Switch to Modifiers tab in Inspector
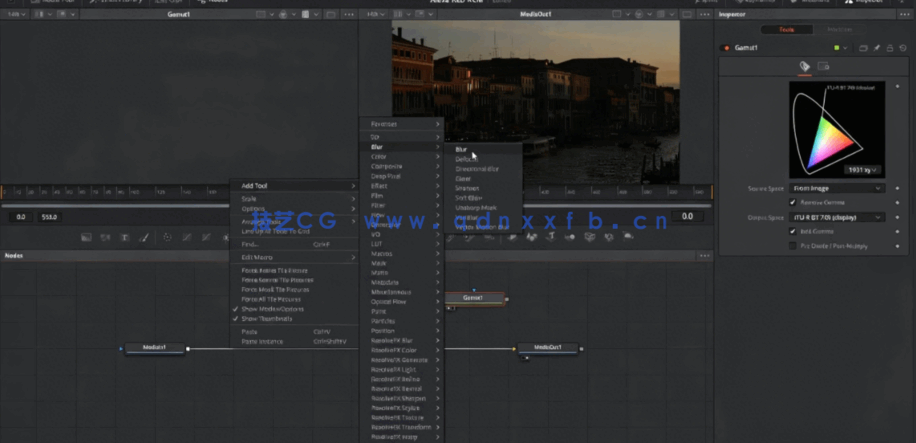 click(x=839, y=29)
